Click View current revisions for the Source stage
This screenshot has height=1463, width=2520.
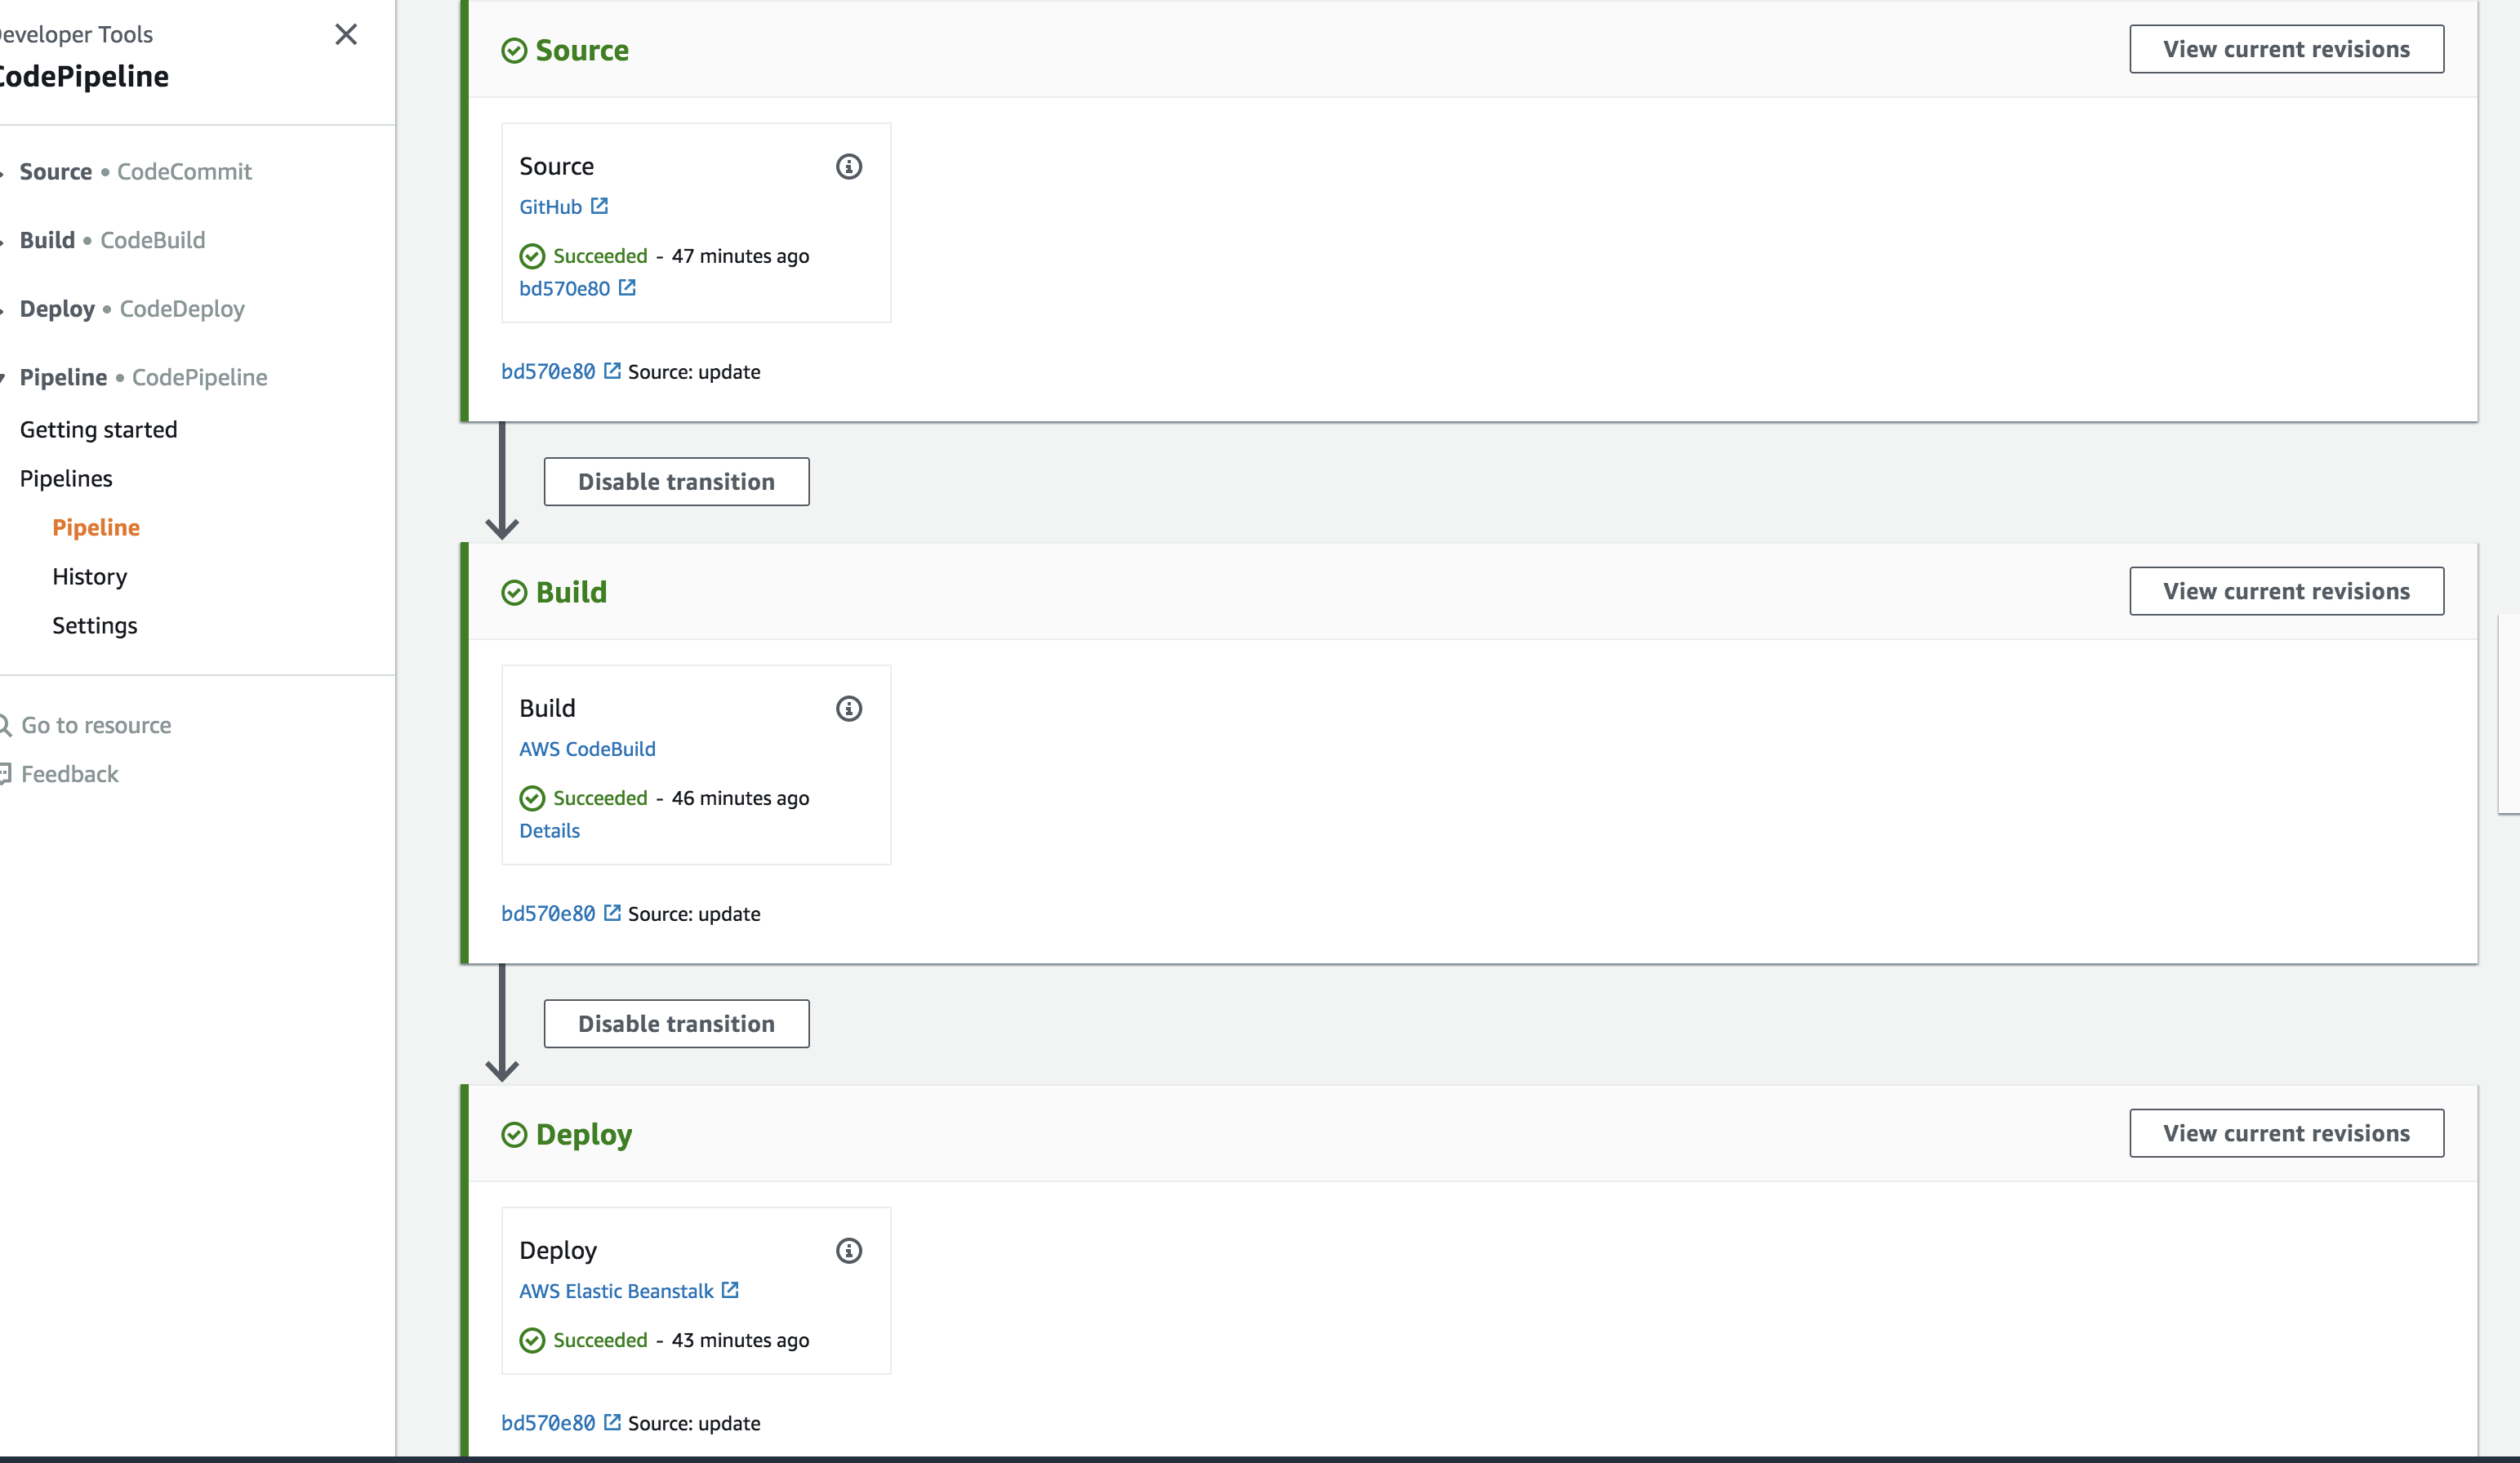(x=2287, y=48)
